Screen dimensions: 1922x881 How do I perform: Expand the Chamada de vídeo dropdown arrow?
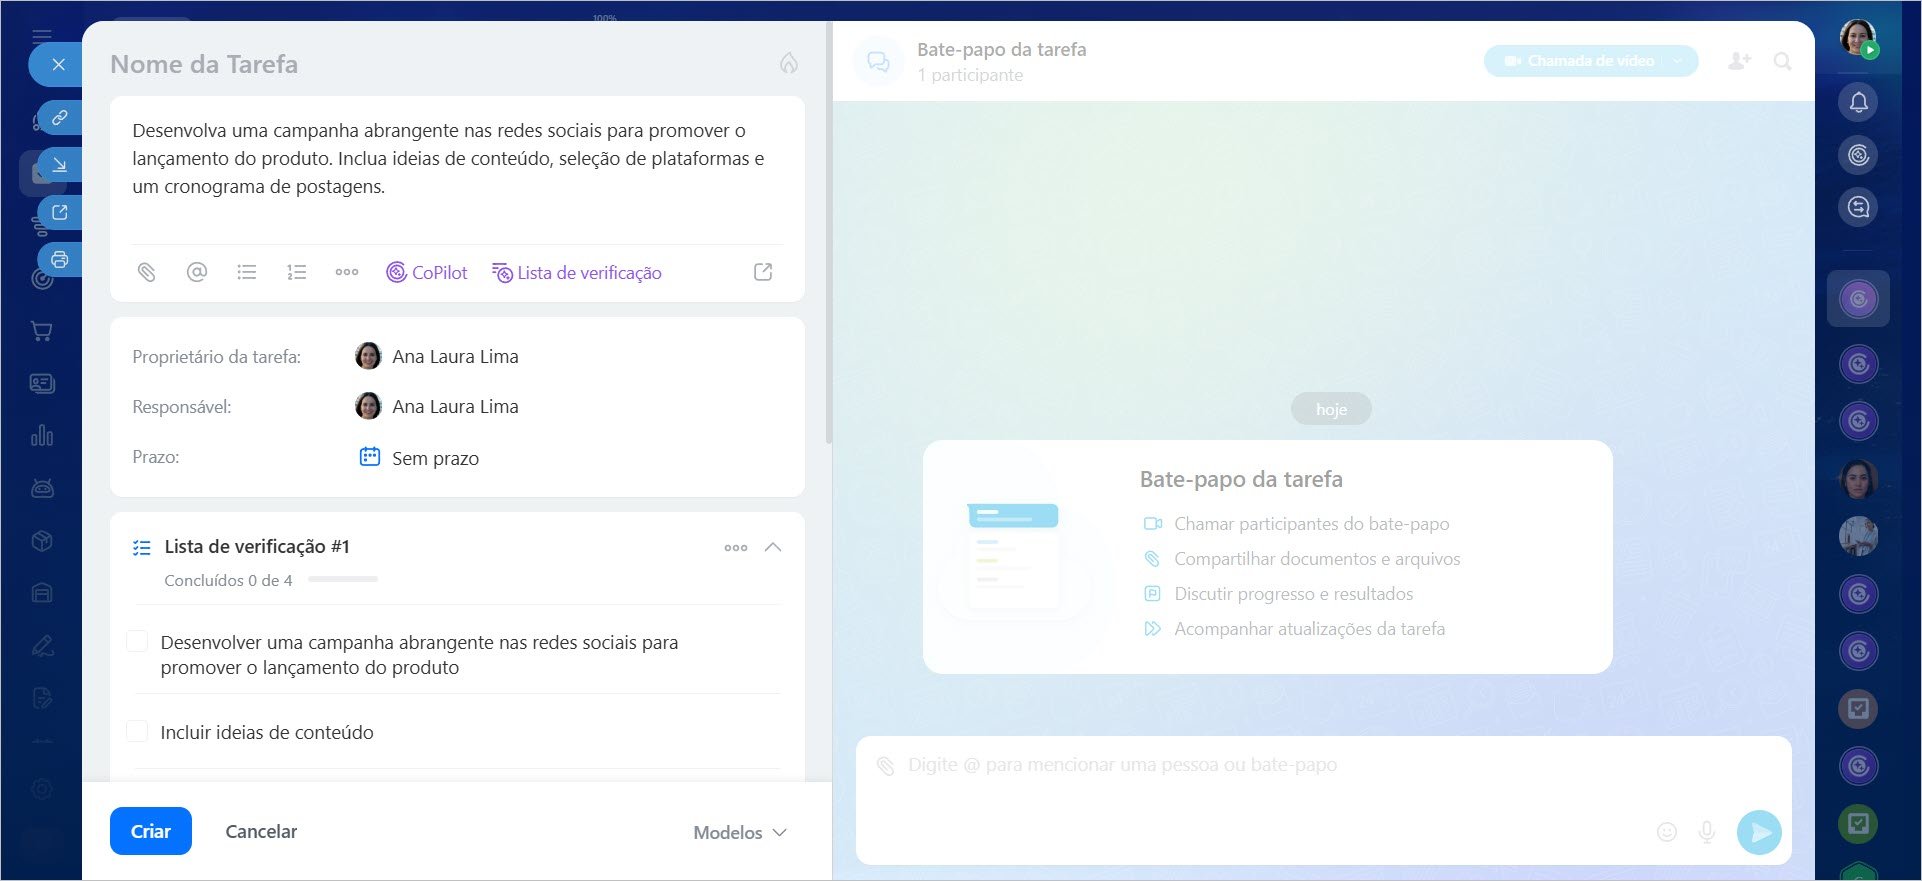(x=1679, y=61)
